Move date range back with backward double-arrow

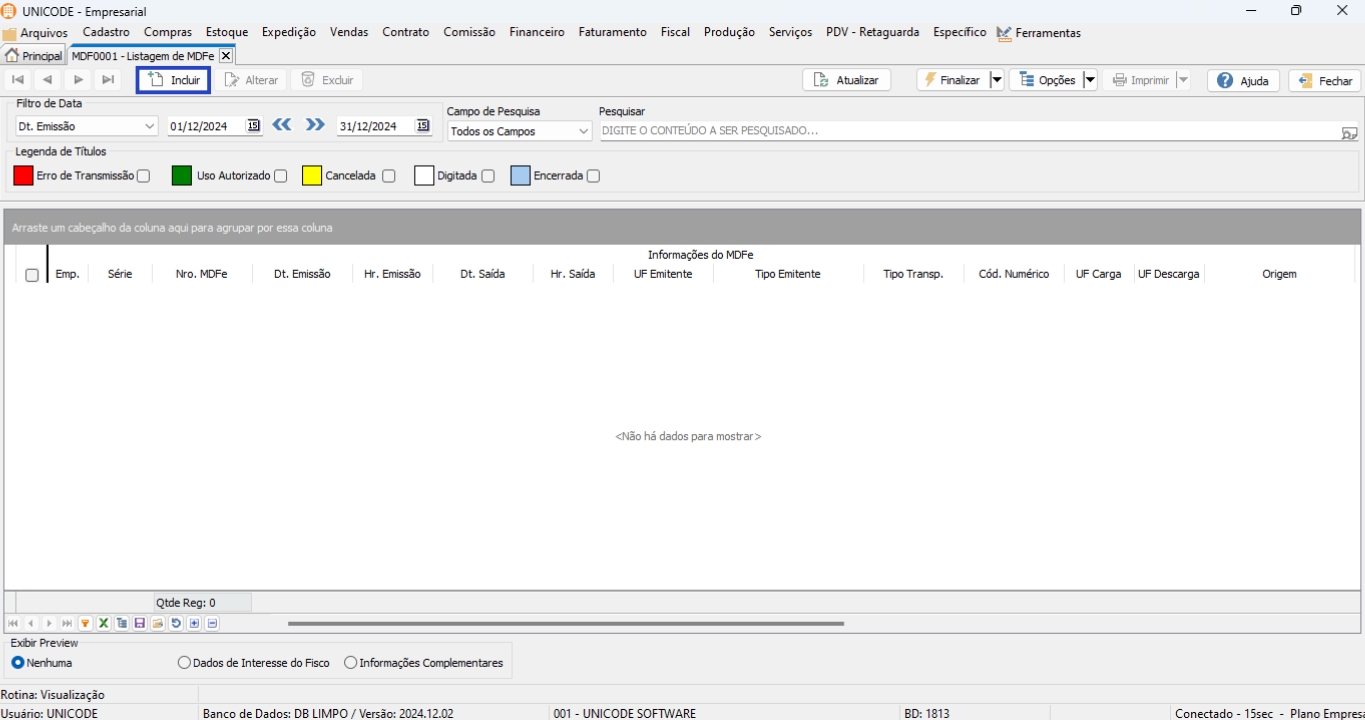(282, 125)
